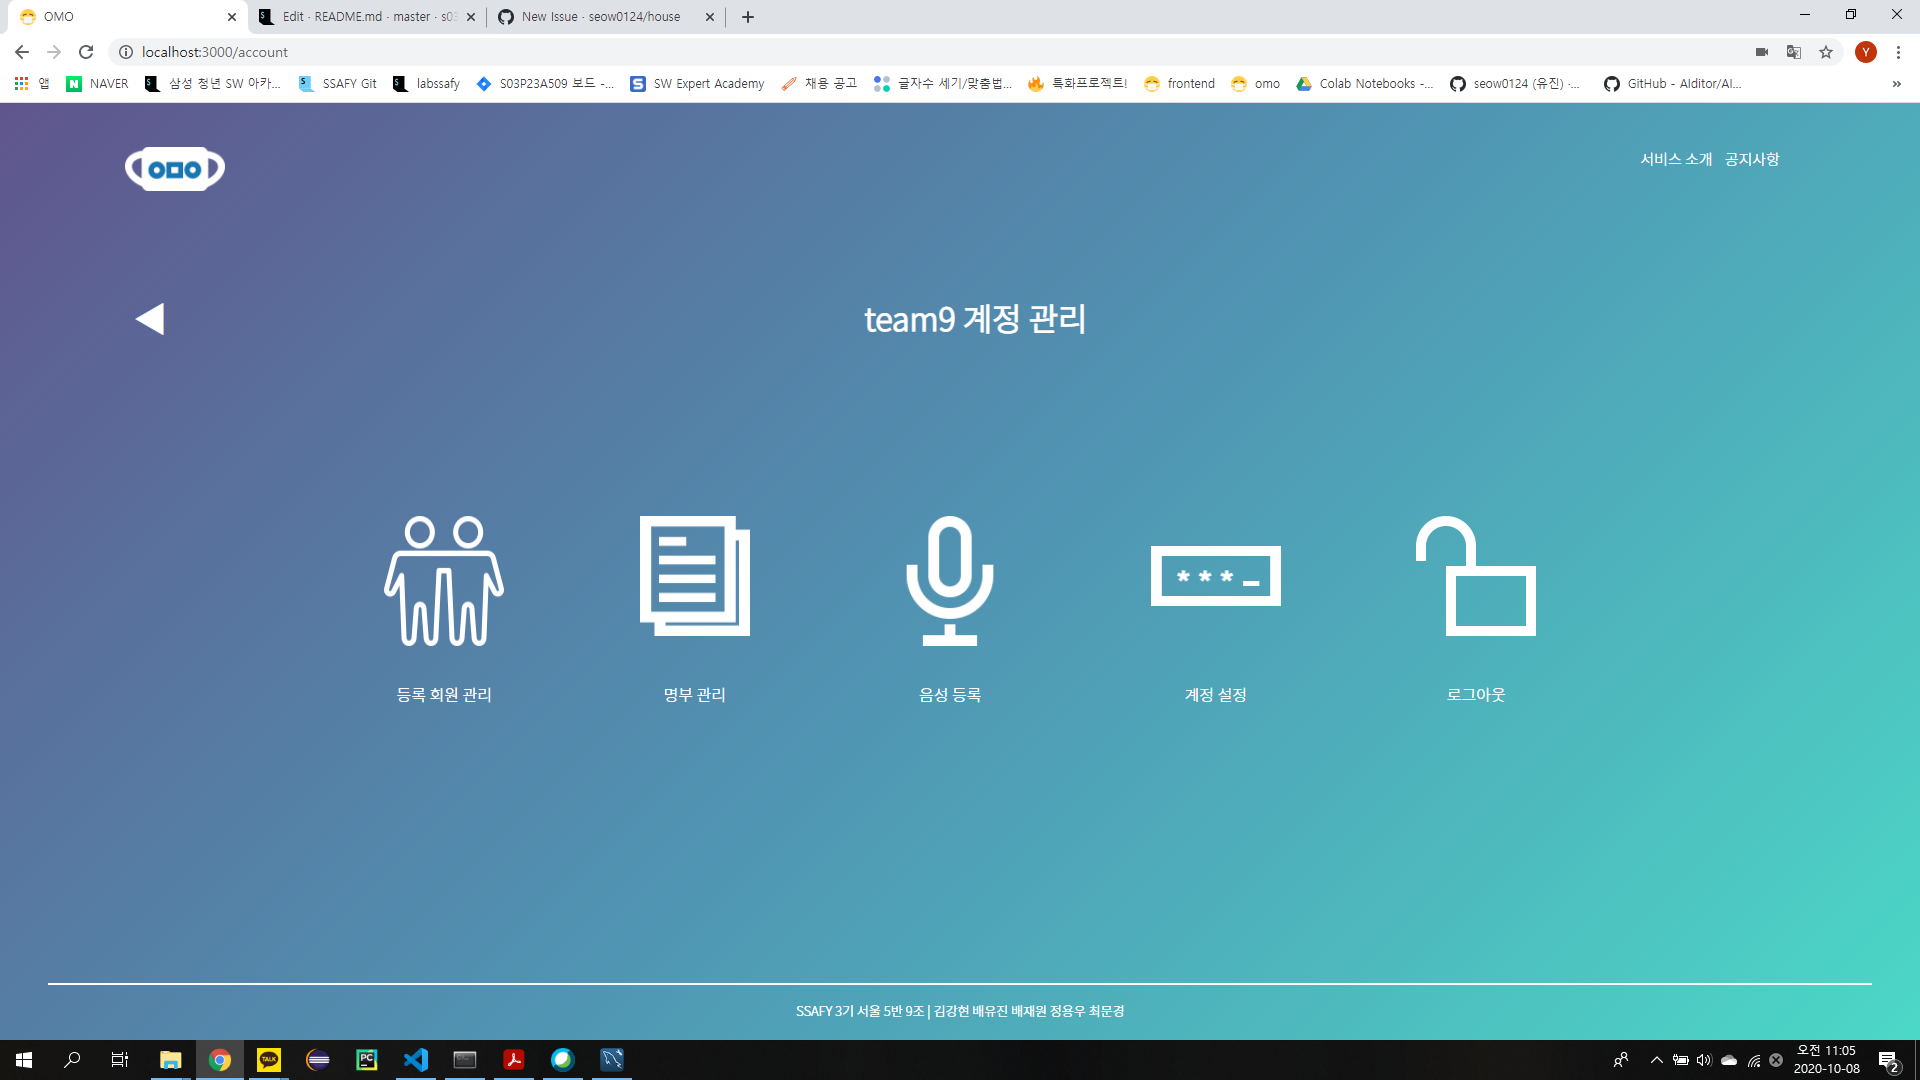Screen dimensions: 1920x1080
Task: Bookmark this page with the star icon
Action: click(x=1826, y=52)
